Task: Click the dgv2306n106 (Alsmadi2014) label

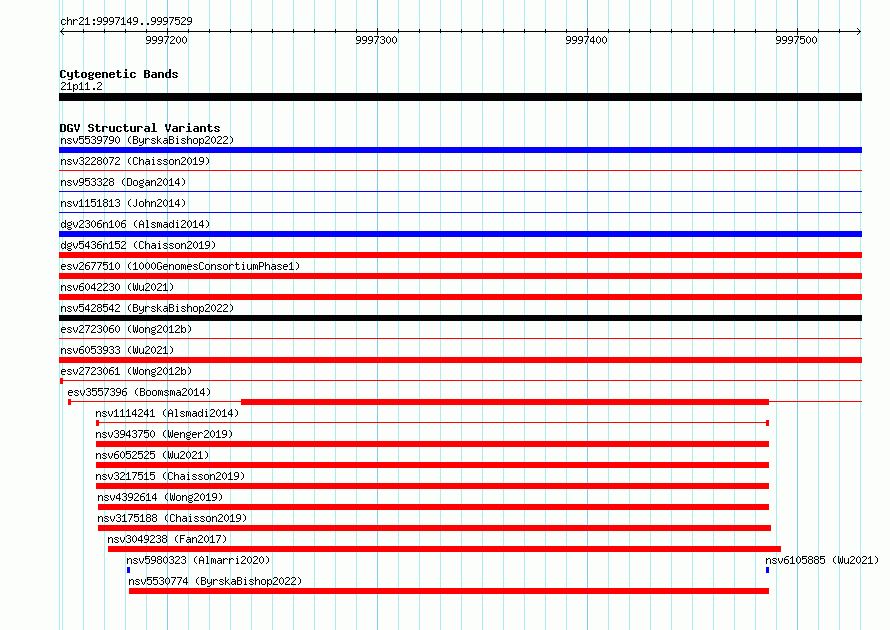Action: click(x=135, y=224)
